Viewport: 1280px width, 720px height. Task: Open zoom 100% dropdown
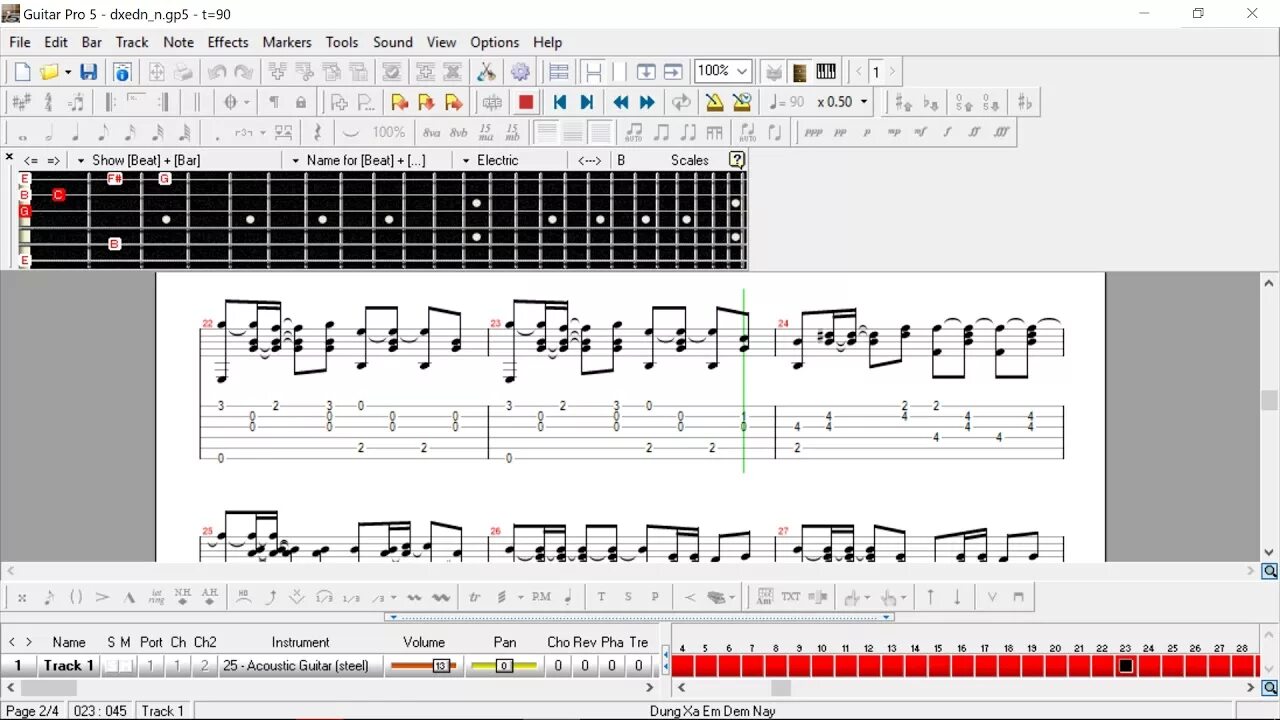coord(742,72)
